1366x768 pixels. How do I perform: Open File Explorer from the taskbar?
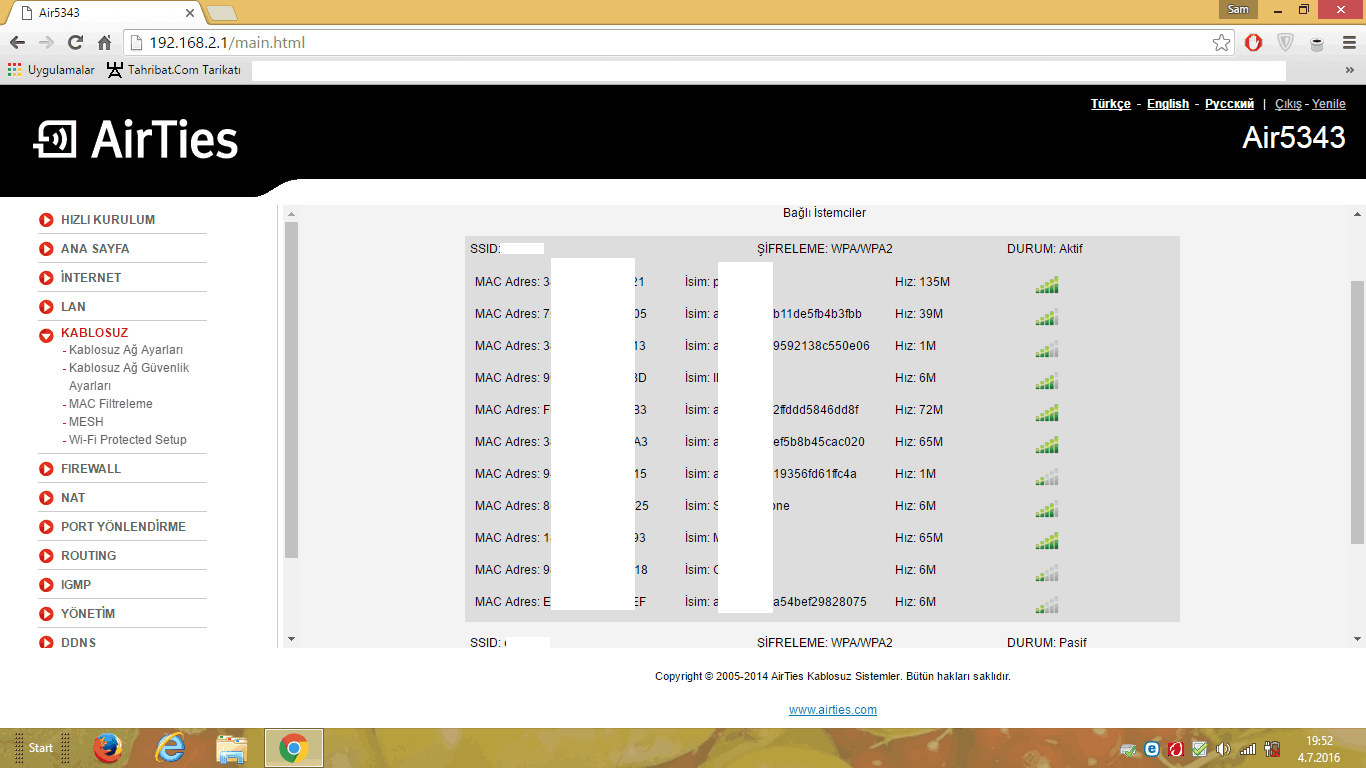(x=232, y=748)
